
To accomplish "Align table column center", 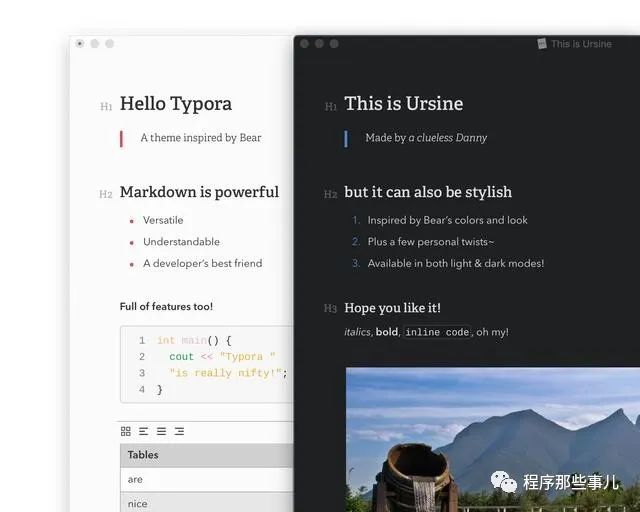I will tap(161, 431).
